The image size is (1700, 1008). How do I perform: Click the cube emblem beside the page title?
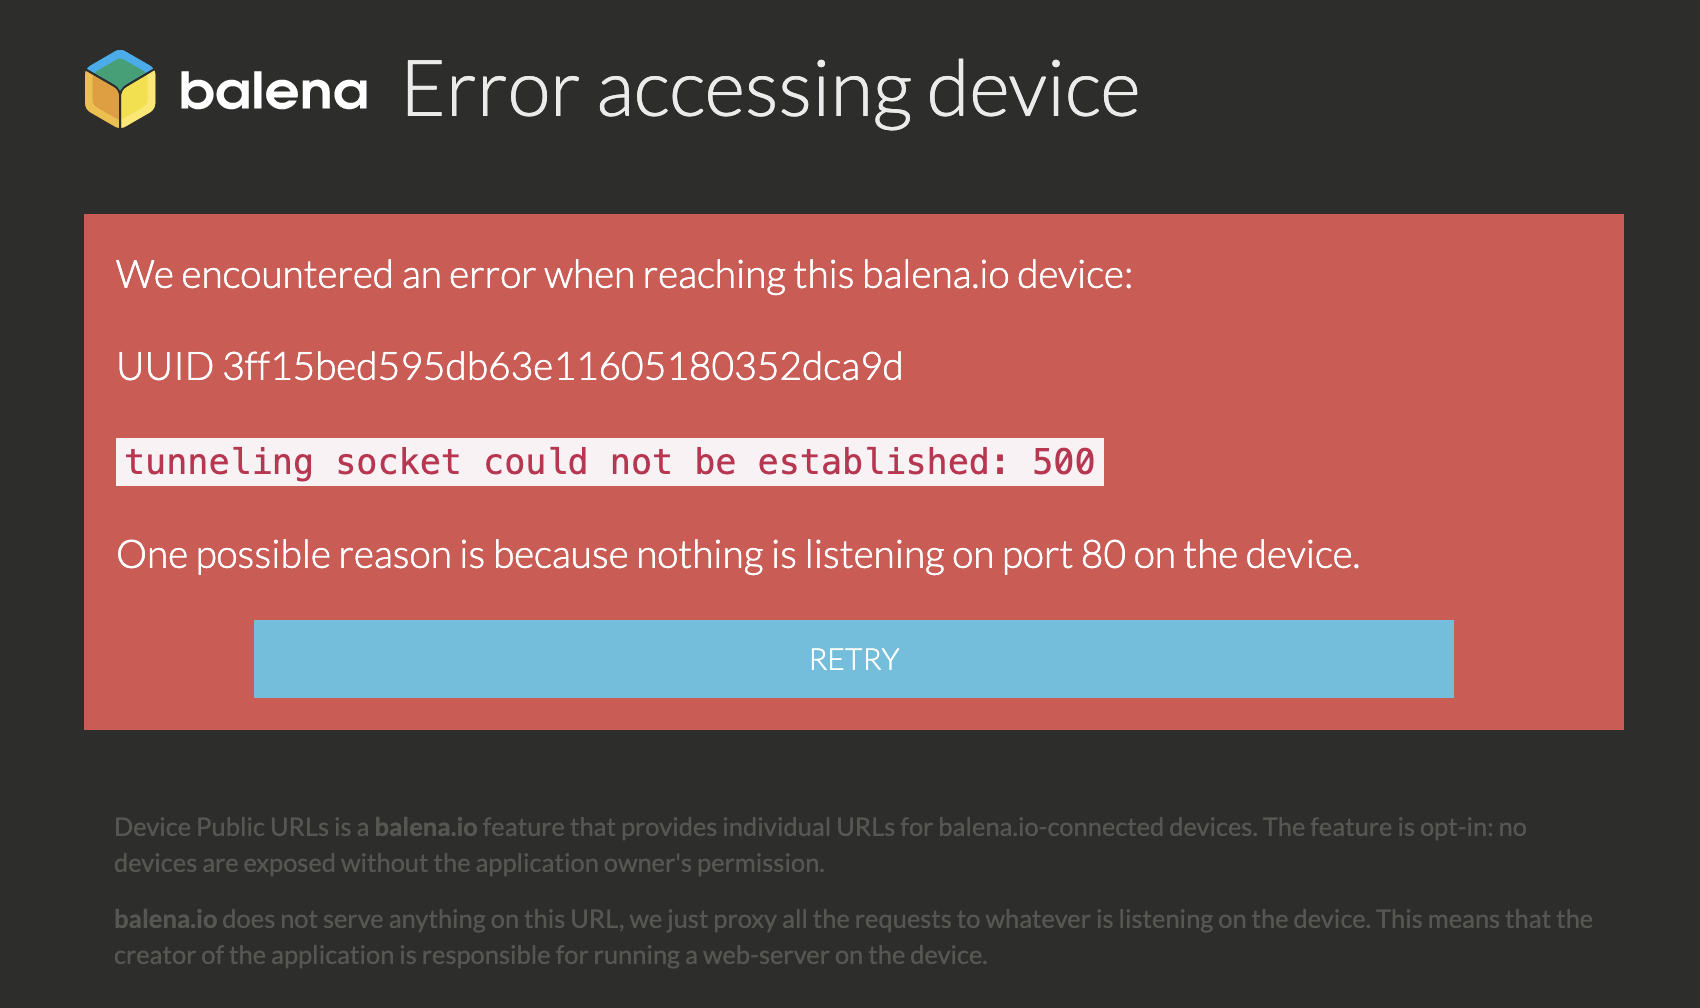click(x=119, y=90)
